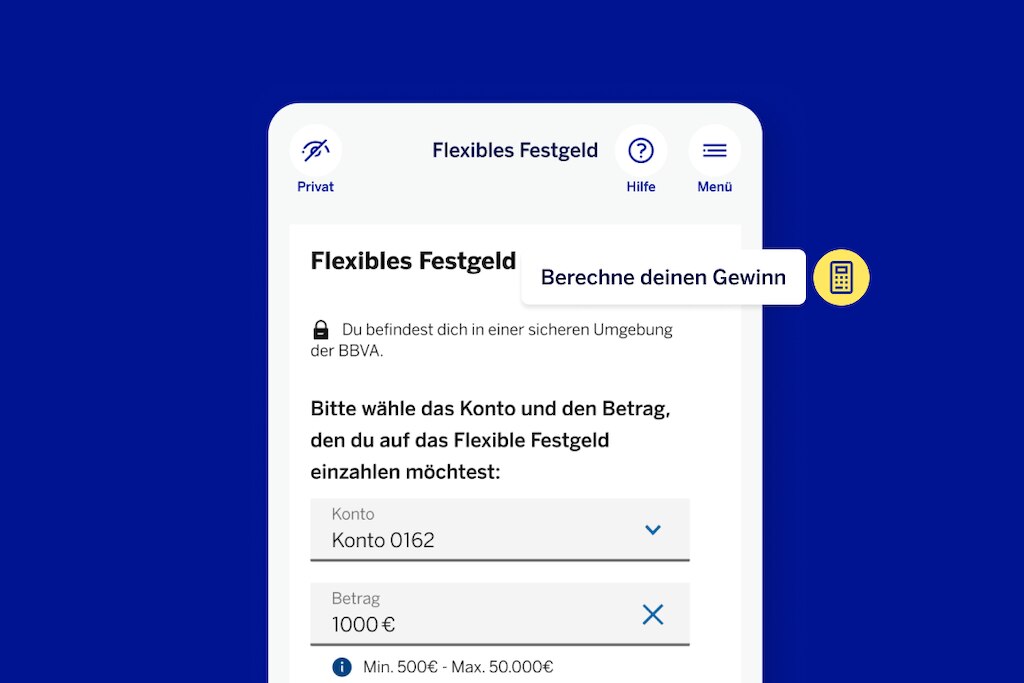Expand account options via the blue arrow
The height and width of the screenshot is (683, 1024).
(653, 530)
